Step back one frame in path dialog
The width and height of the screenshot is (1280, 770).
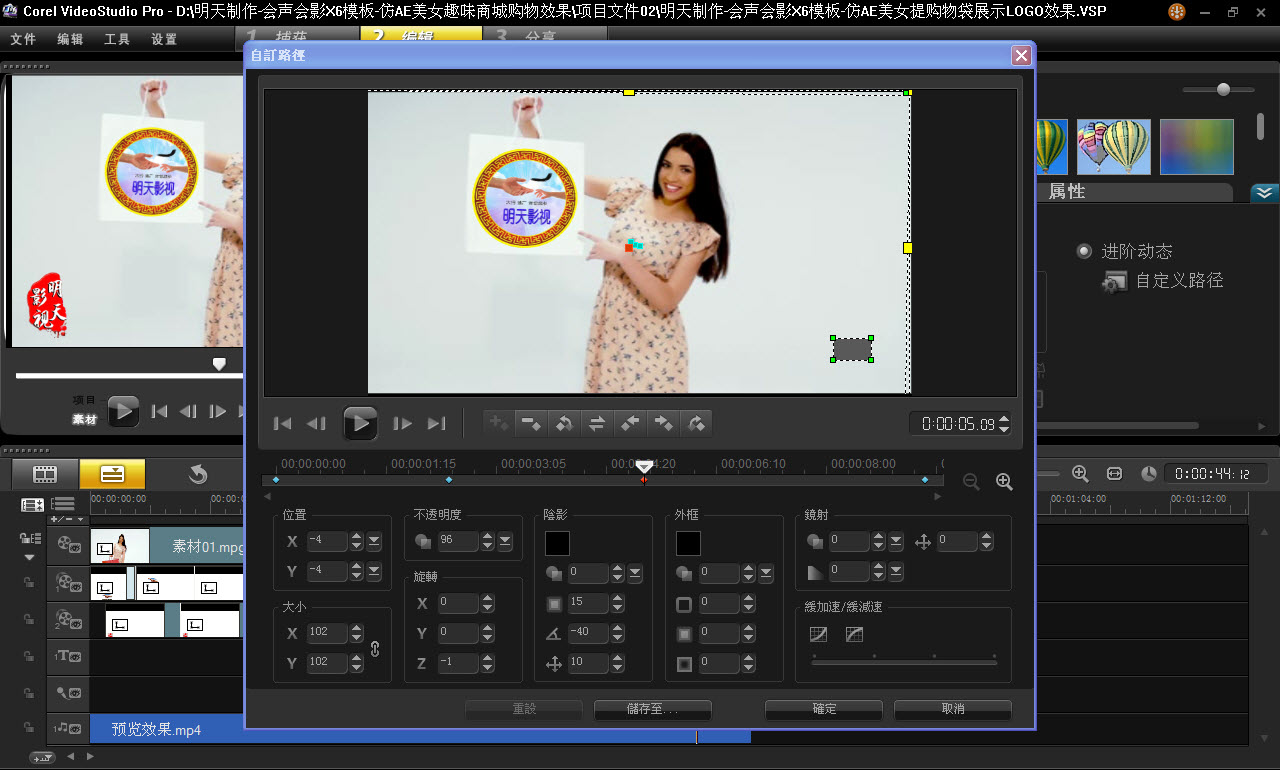point(316,424)
